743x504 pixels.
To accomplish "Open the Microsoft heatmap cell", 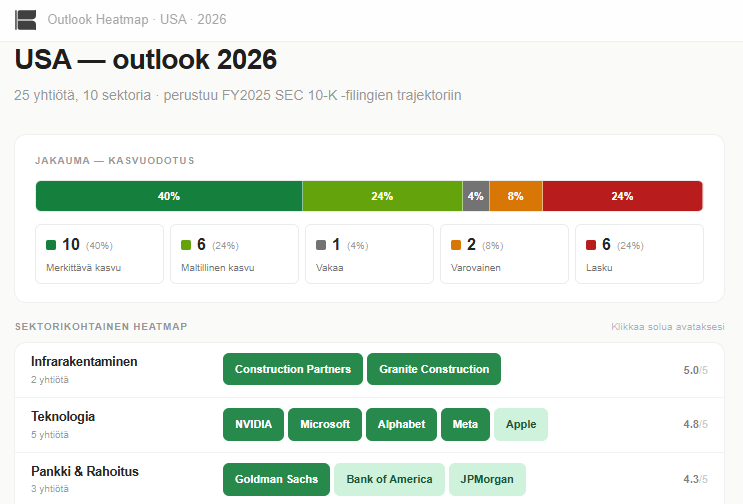I will pyautogui.click(x=325, y=424).
